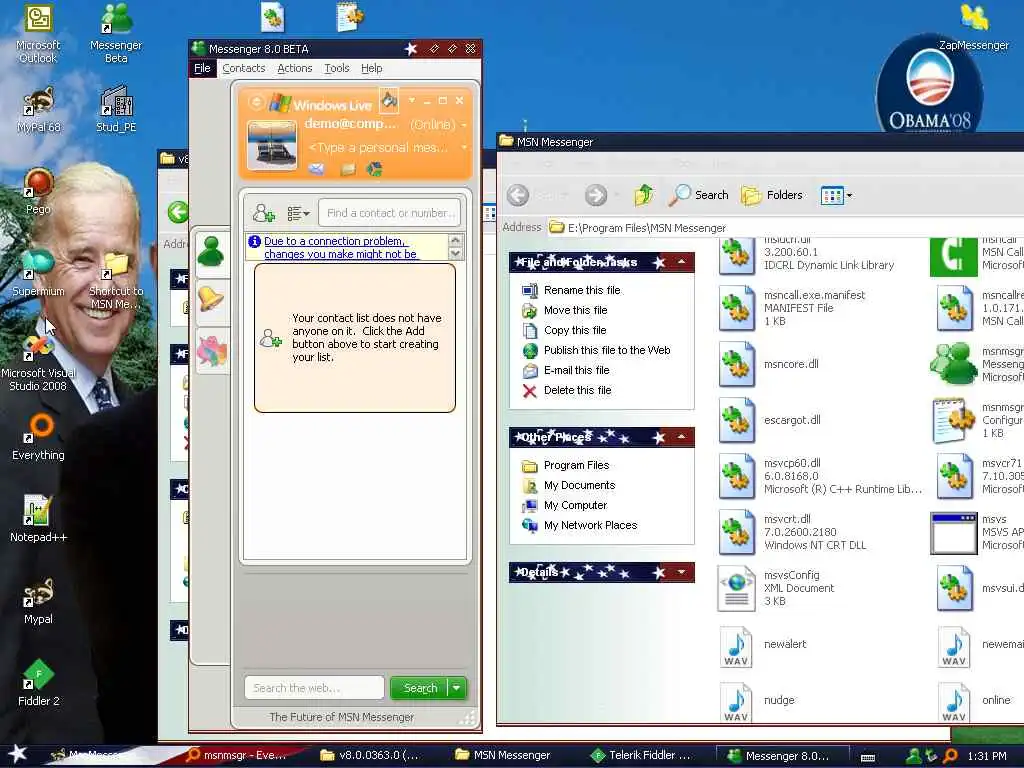Open the Tools menu in Messenger
The height and width of the screenshot is (768, 1024).
point(336,68)
